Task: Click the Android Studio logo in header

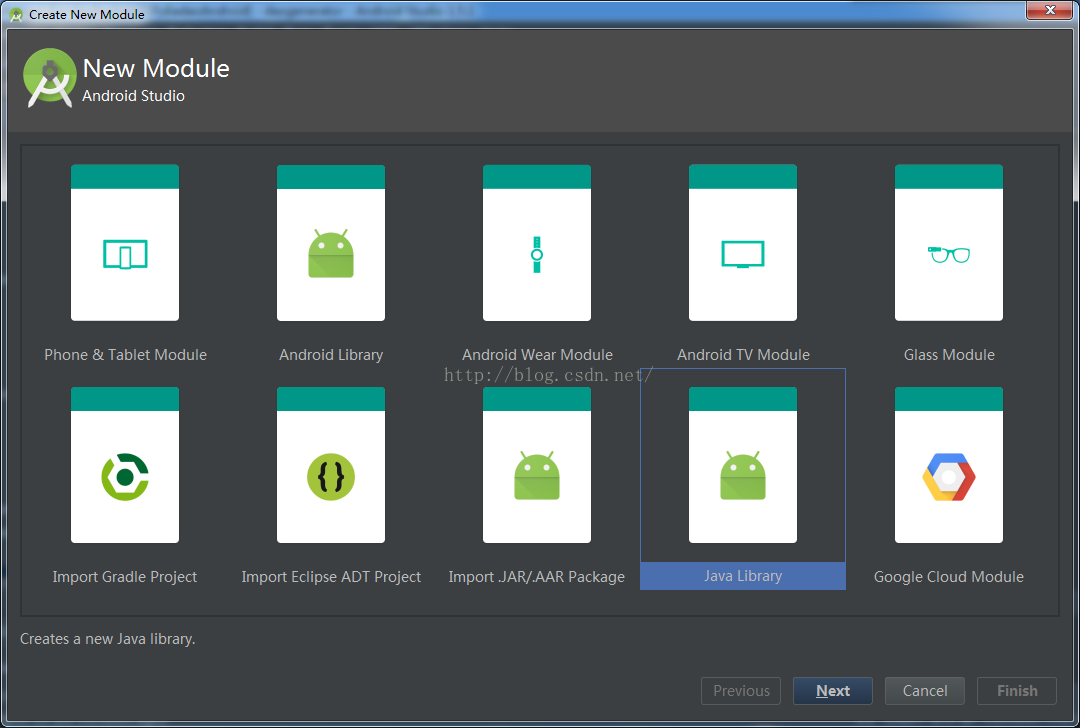Action: point(50,78)
